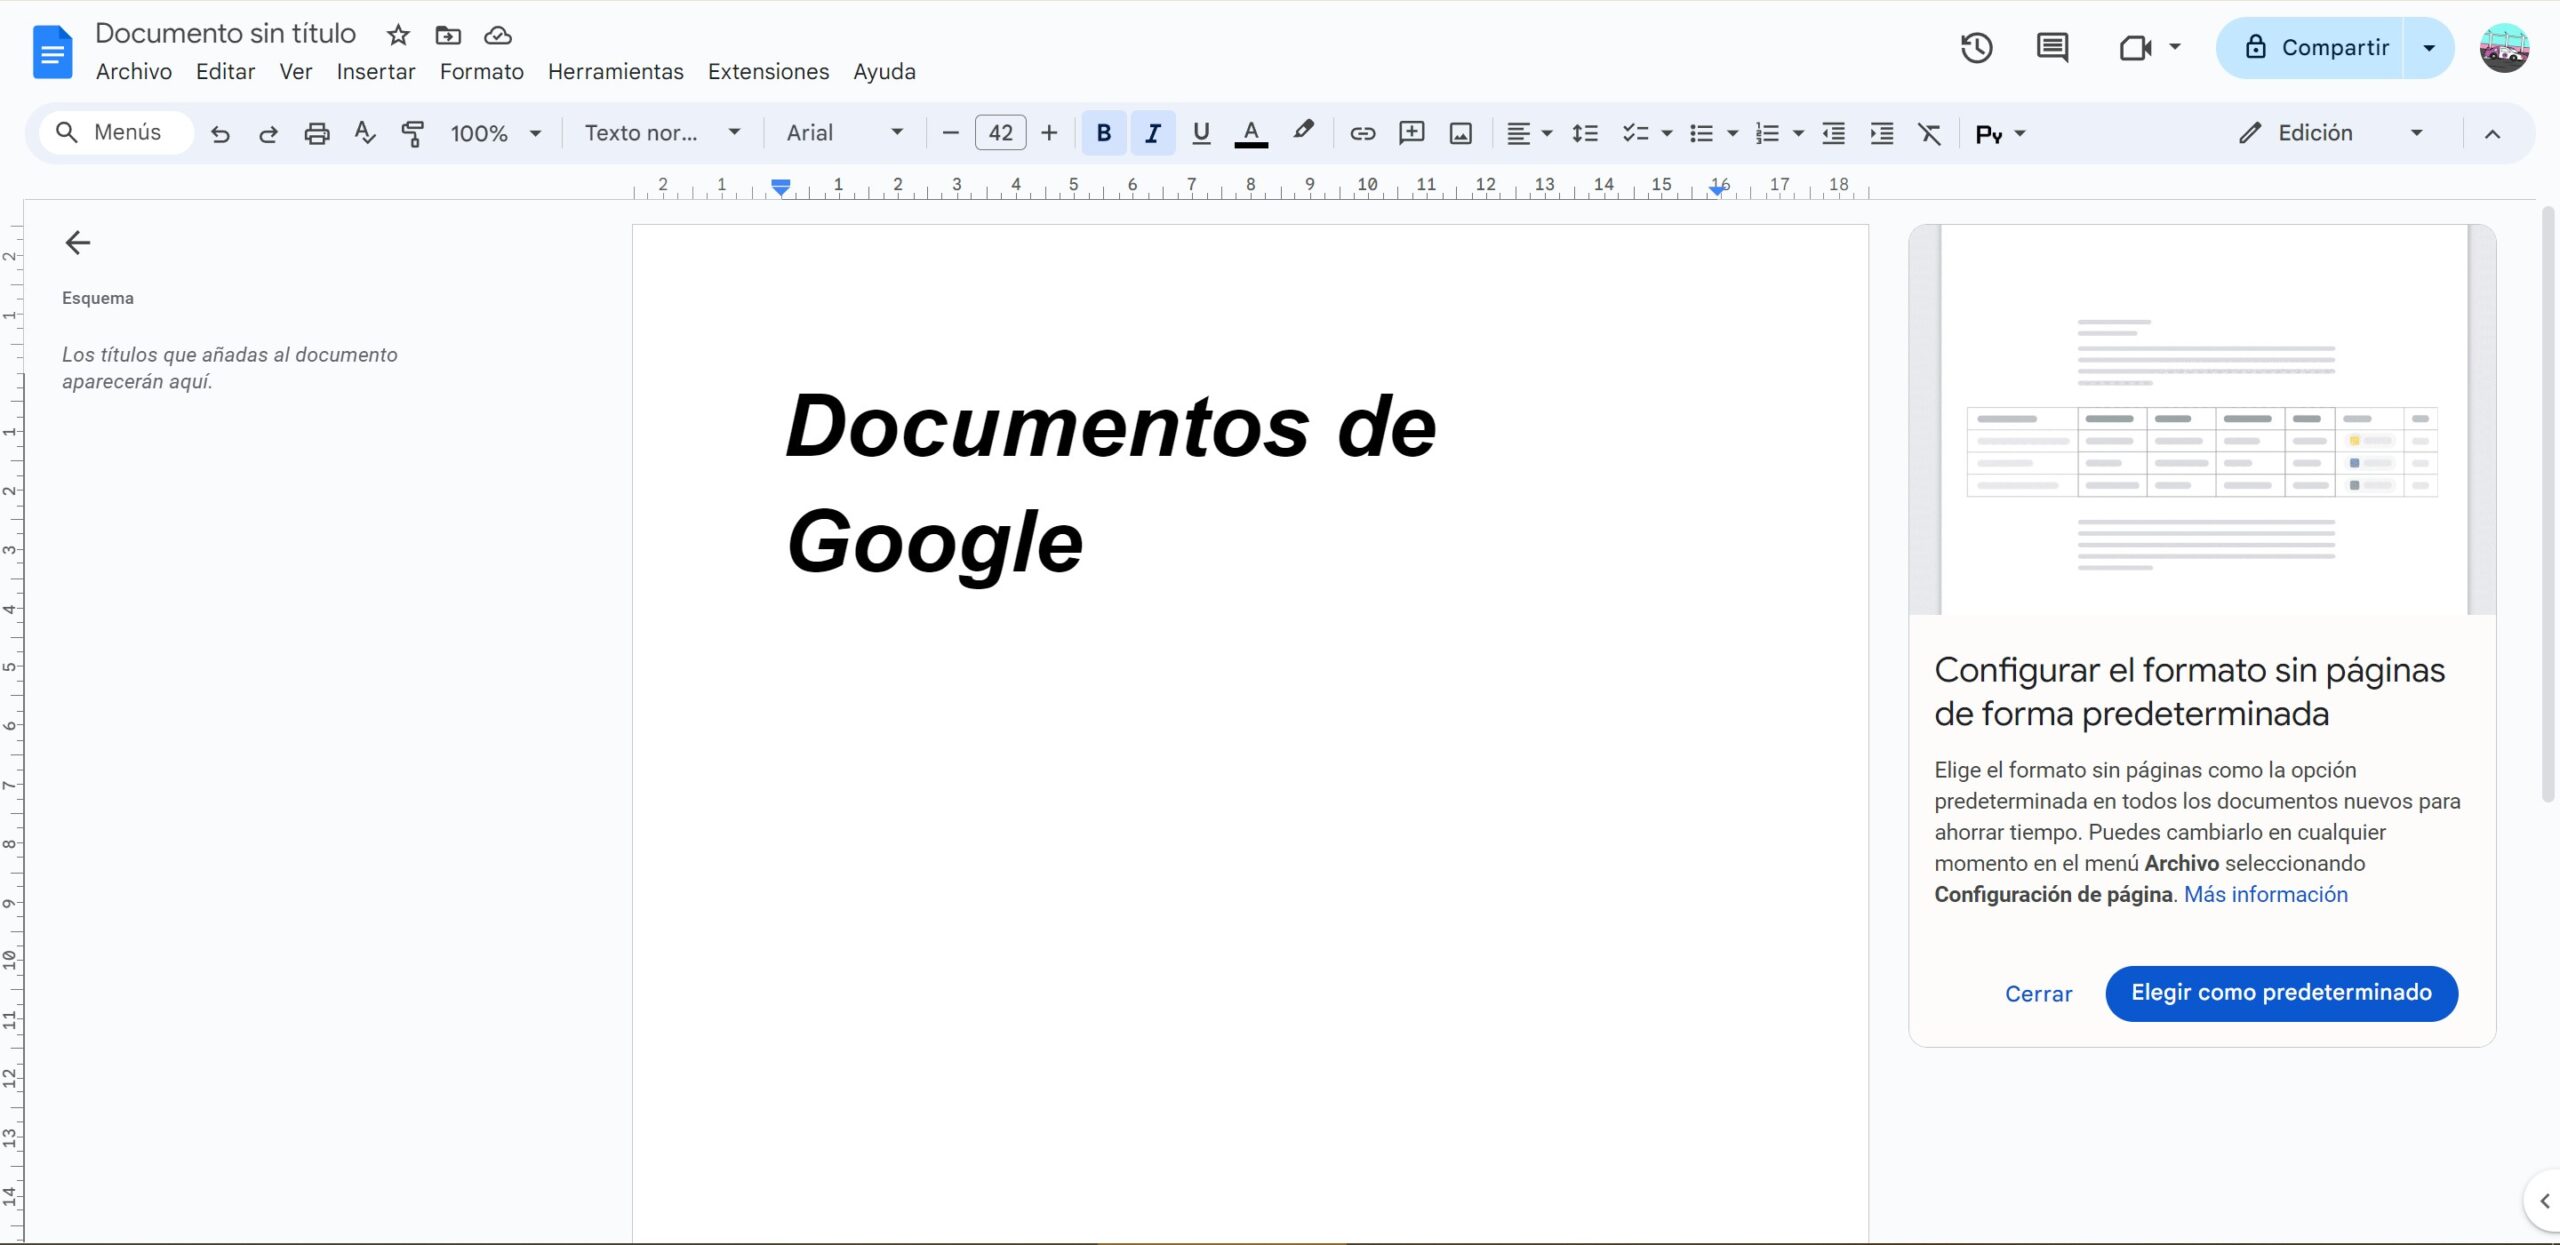Open the Ver menu
The image size is (2560, 1245).
(296, 72)
